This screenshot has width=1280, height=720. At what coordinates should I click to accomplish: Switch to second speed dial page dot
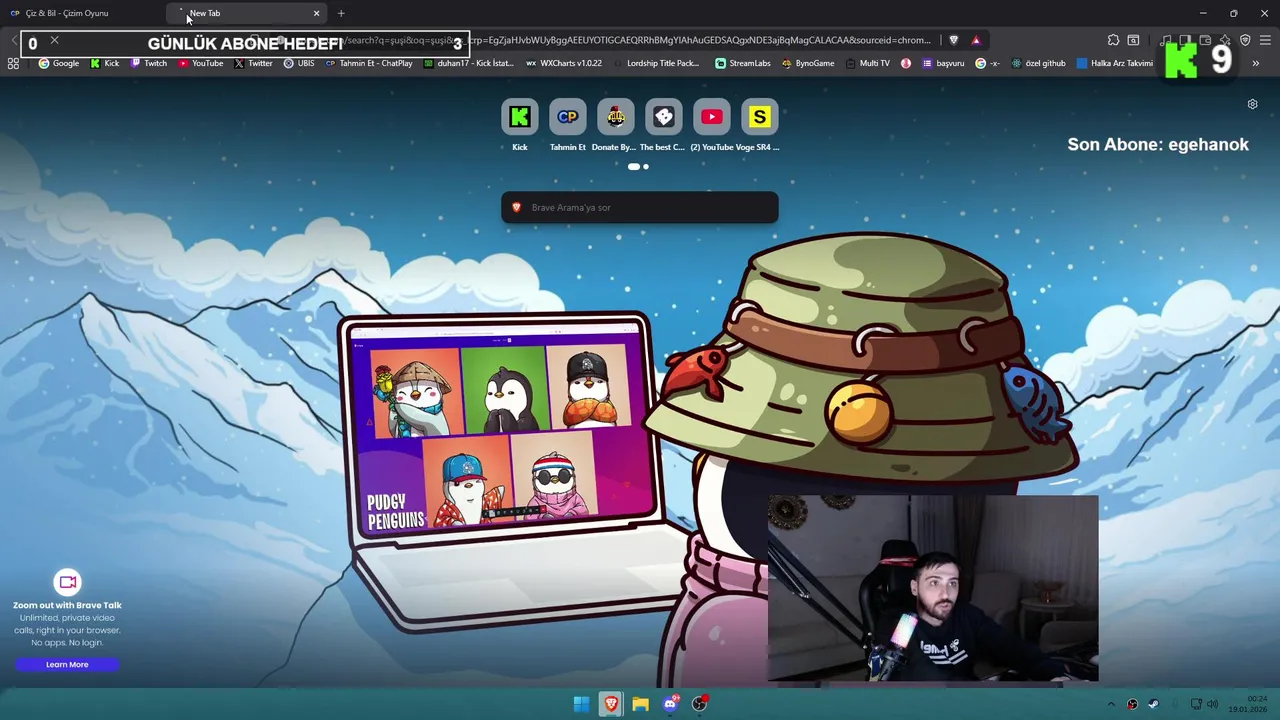646,166
